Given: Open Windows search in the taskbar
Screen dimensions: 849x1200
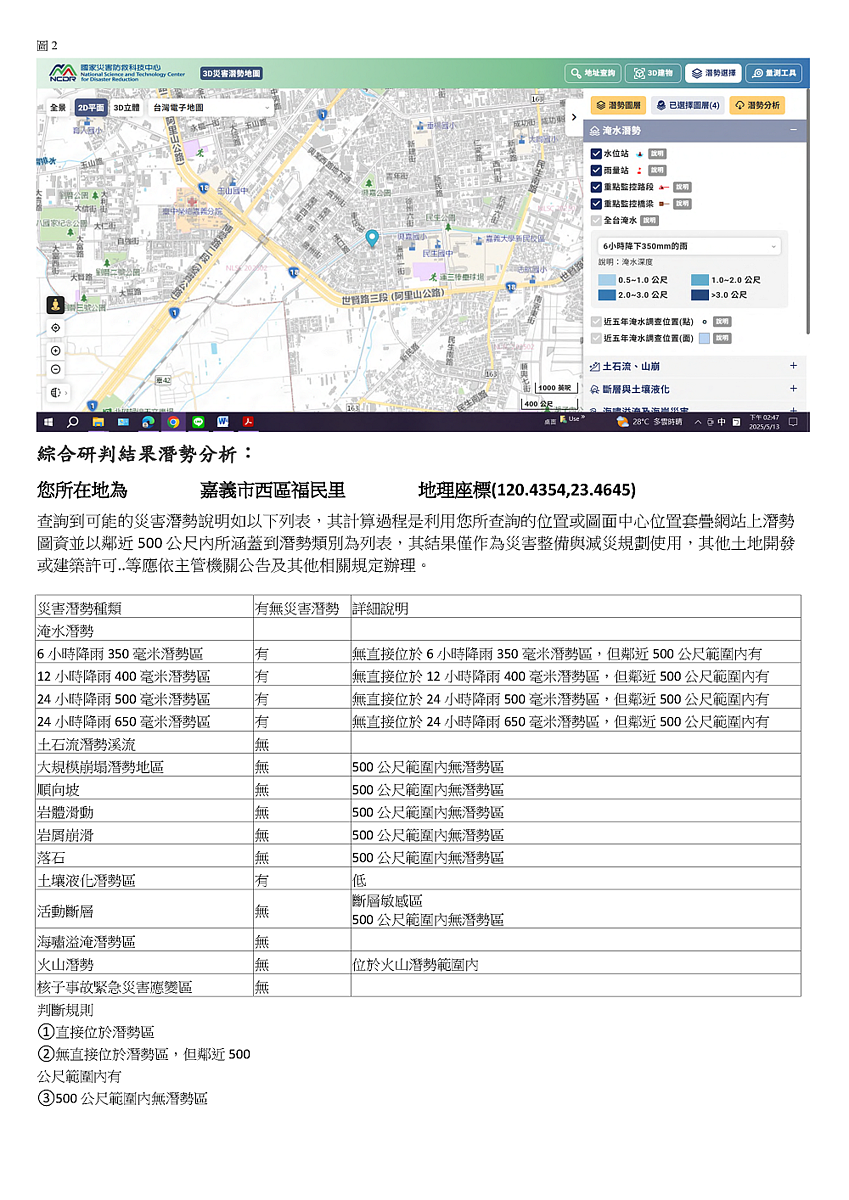Looking at the screenshot, I should [73, 421].
